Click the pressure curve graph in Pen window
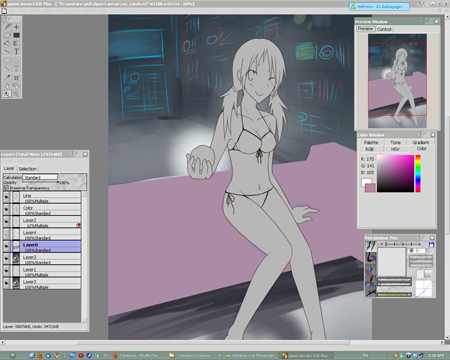 coord(425,289)
